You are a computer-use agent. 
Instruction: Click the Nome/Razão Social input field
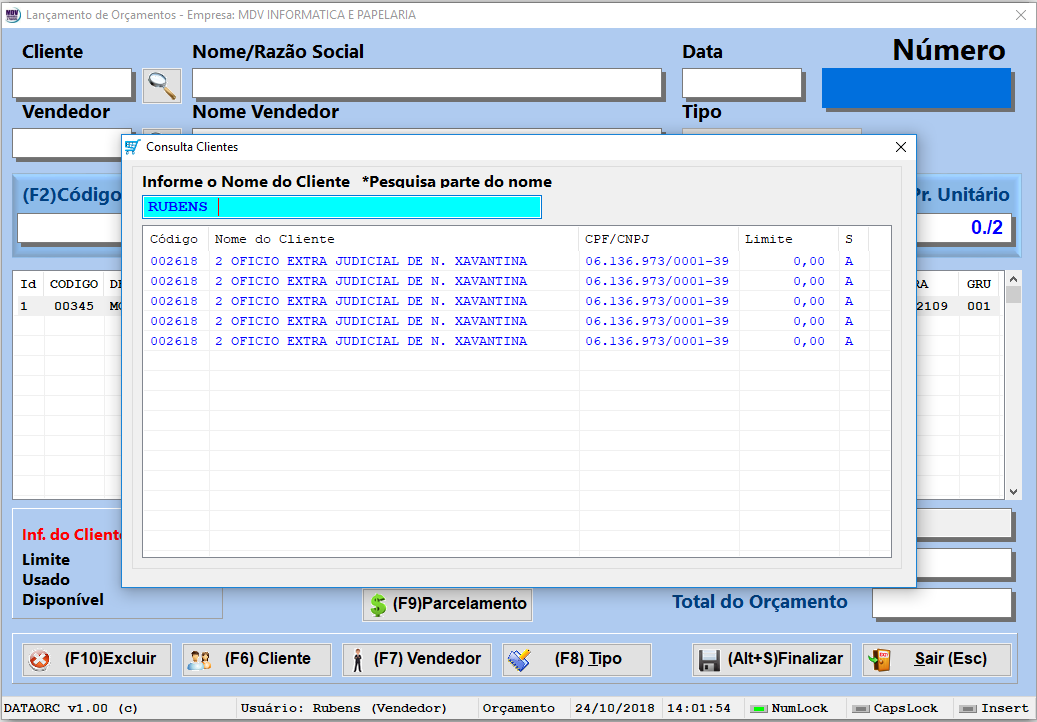pos(427,84)
